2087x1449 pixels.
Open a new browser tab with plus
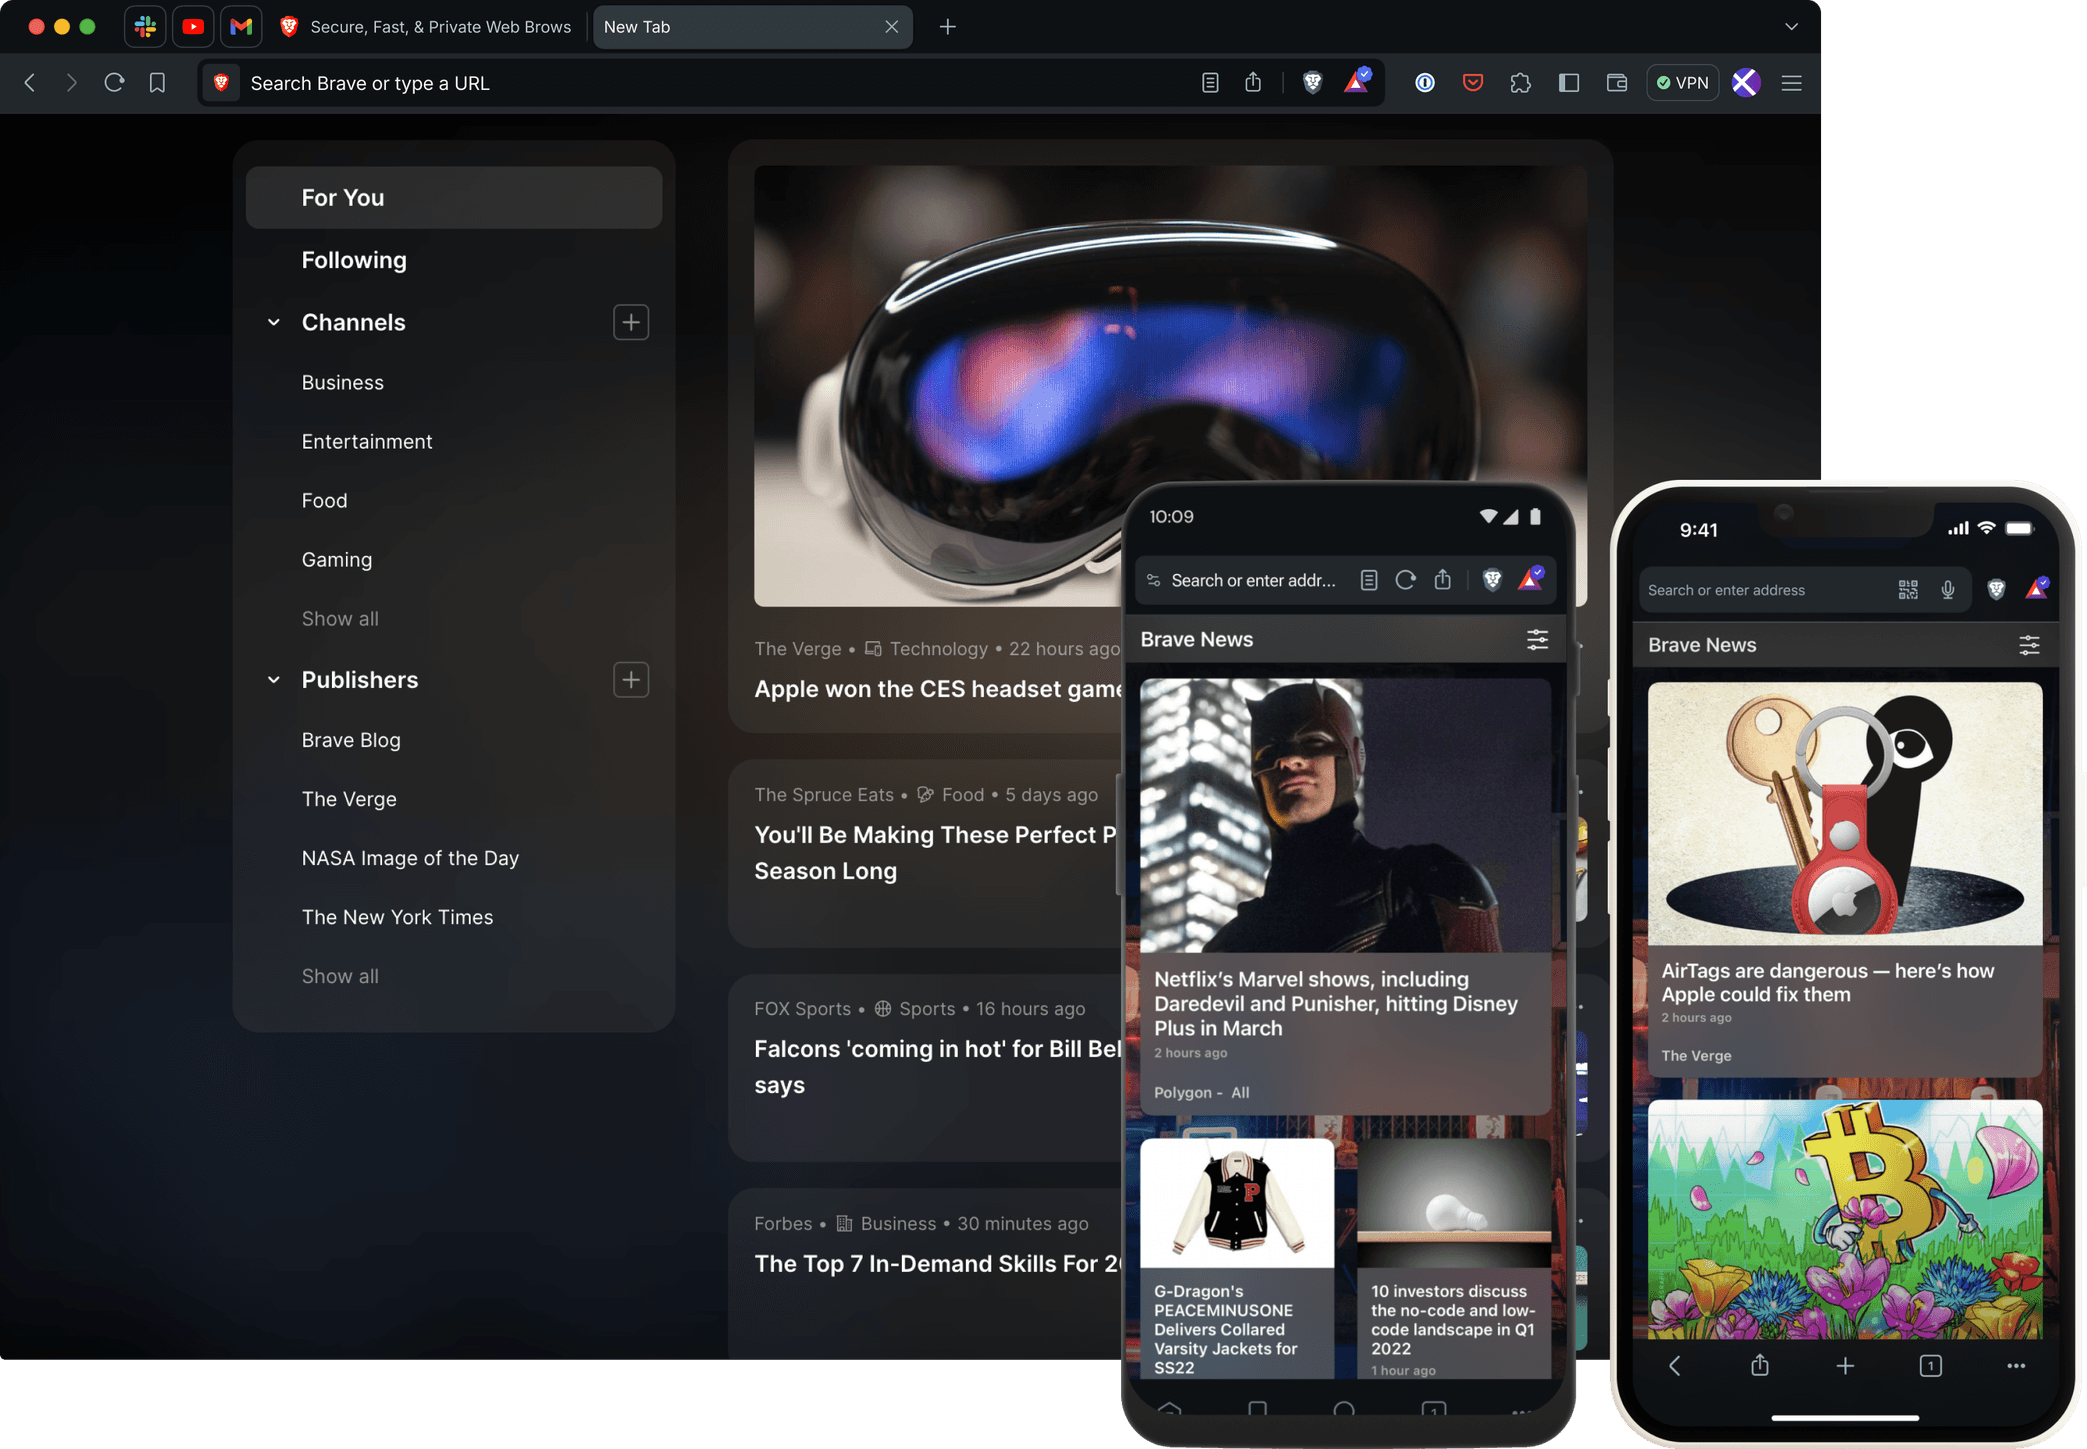pos(947,27)
